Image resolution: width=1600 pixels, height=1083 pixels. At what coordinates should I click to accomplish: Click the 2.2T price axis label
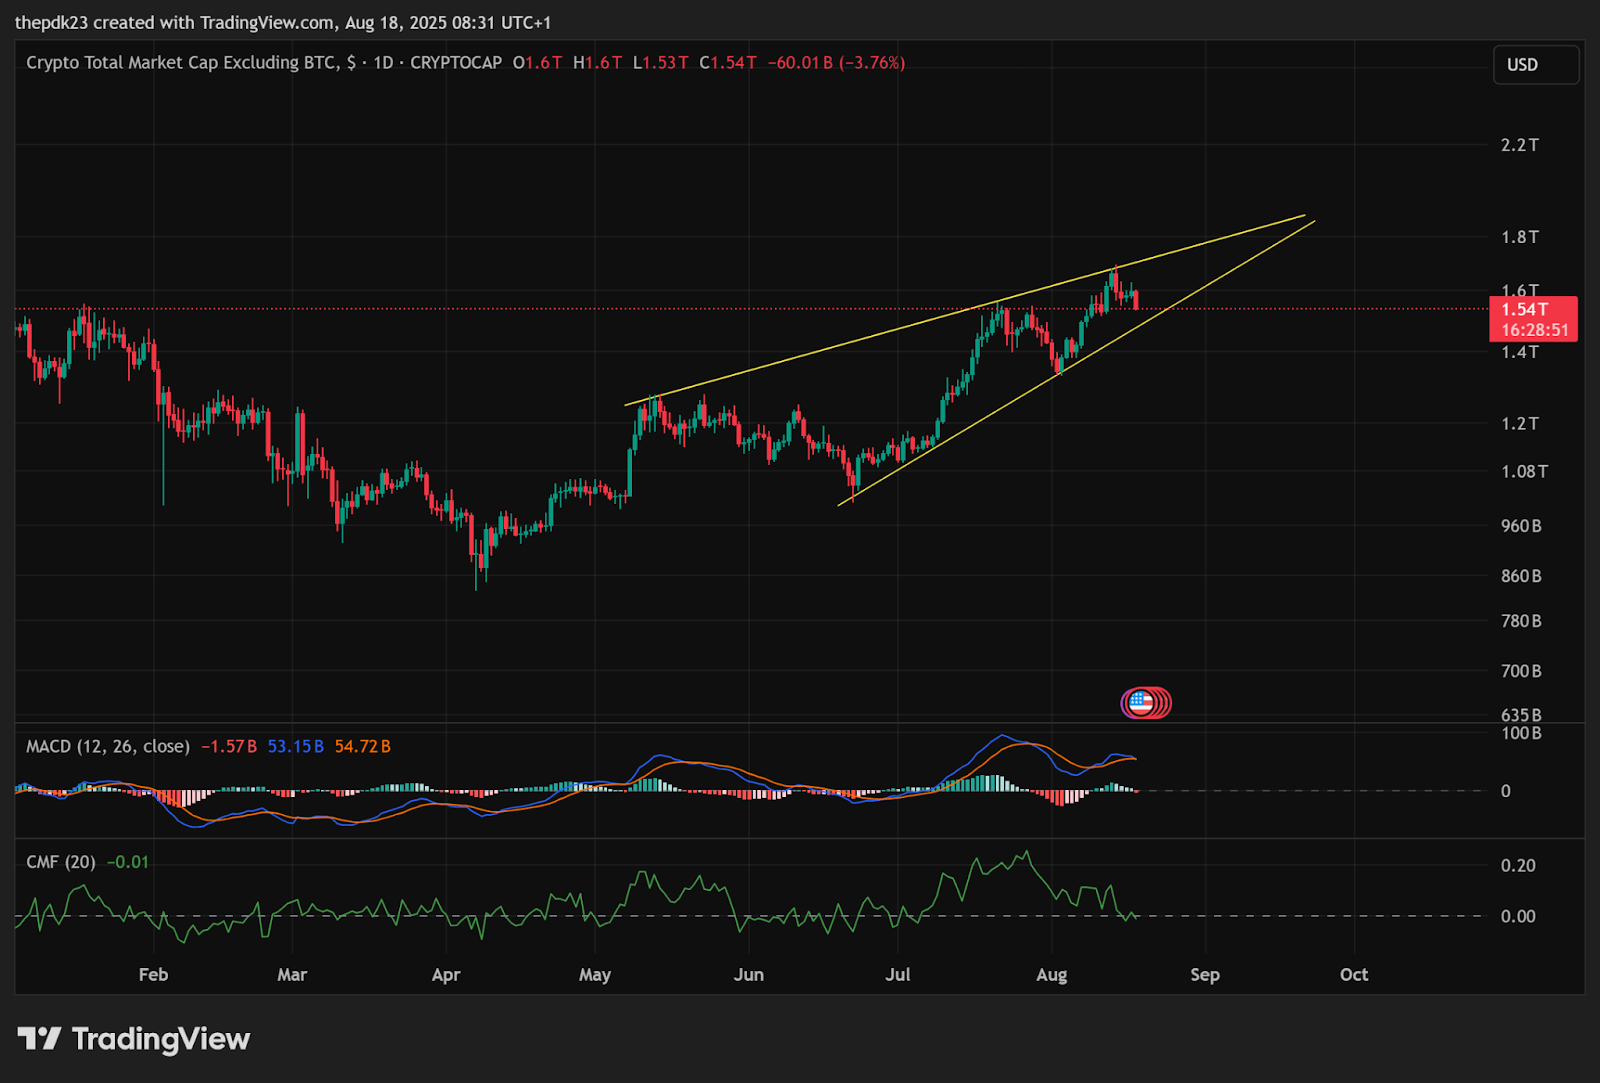(x=1520, y=145)
